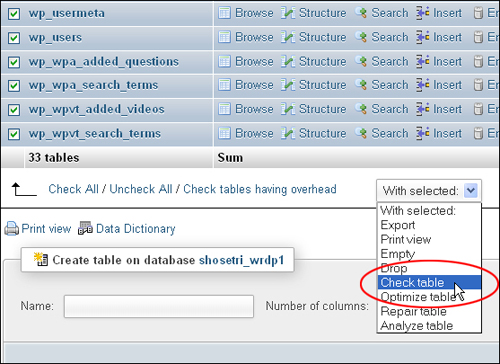Open the Print view link
500x364 pixels.
click(46, 229)
